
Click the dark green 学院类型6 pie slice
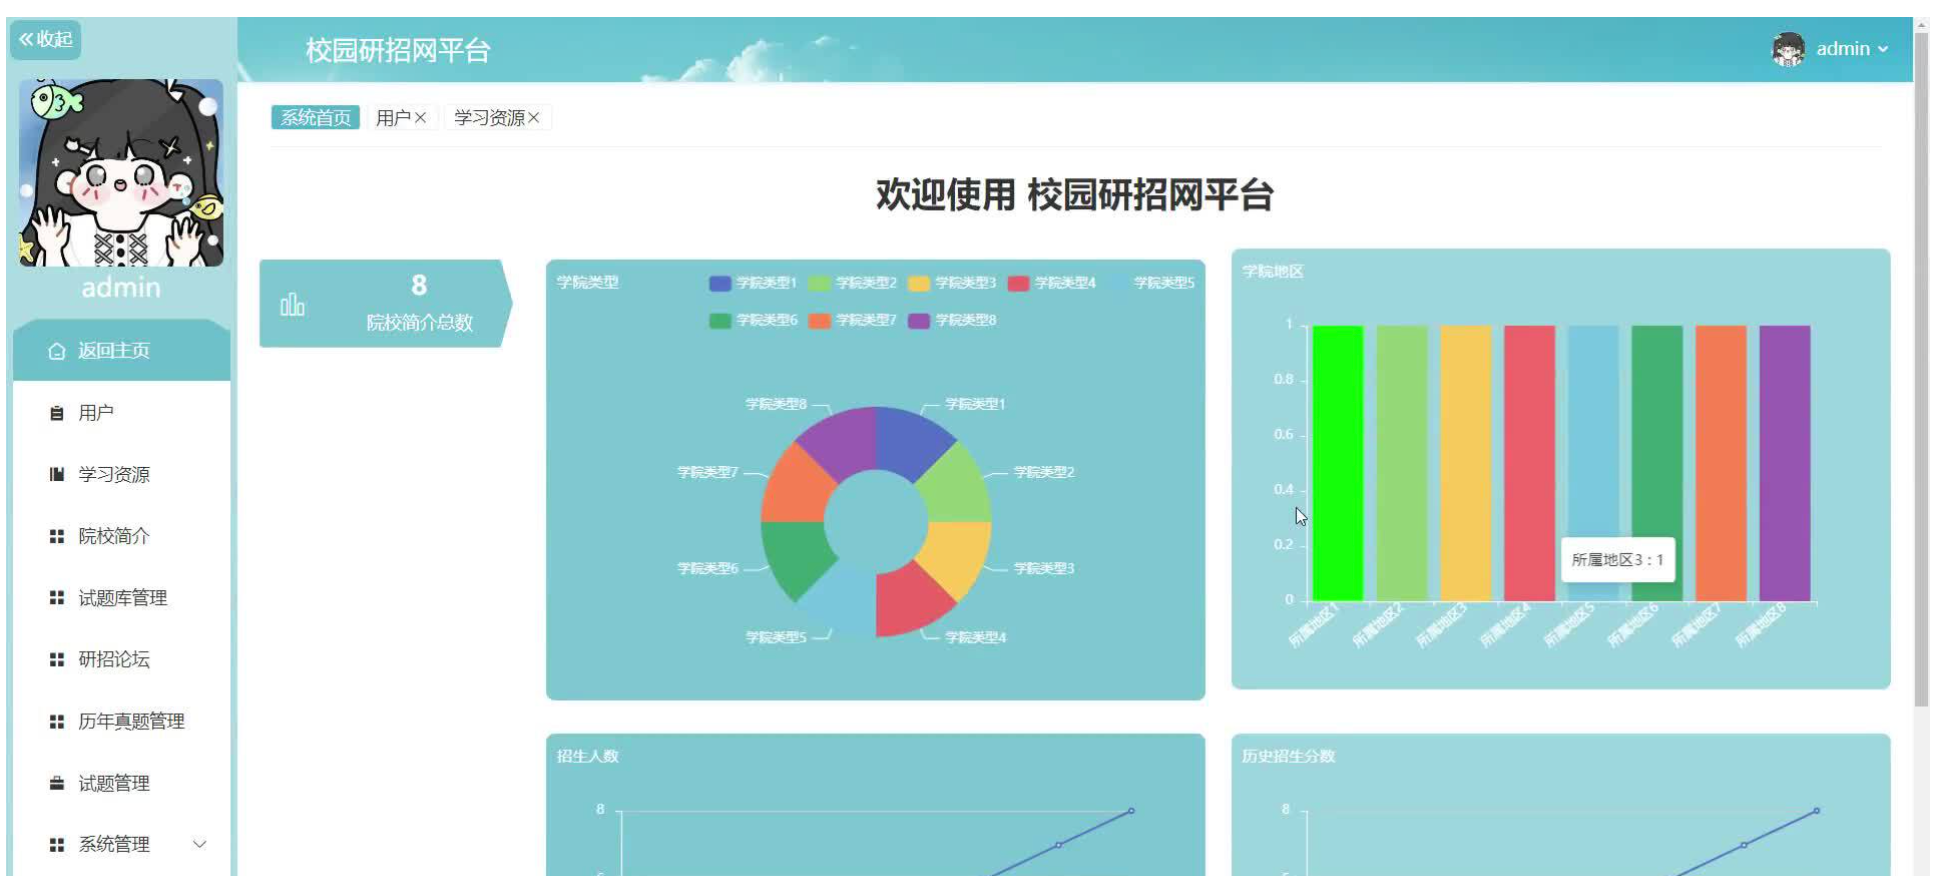[x=797, y=554]
